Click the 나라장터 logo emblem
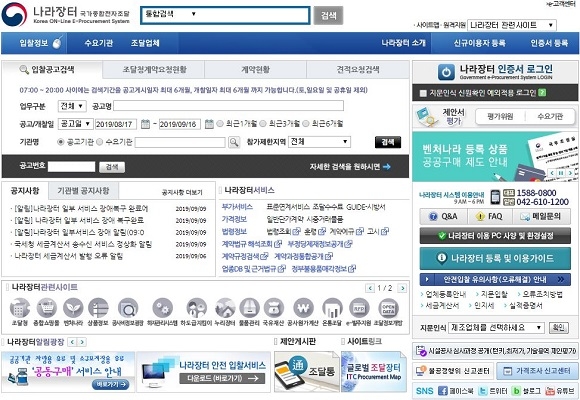Image resolution: width=580 pixels, height=400 pixels. coord(14,14)
